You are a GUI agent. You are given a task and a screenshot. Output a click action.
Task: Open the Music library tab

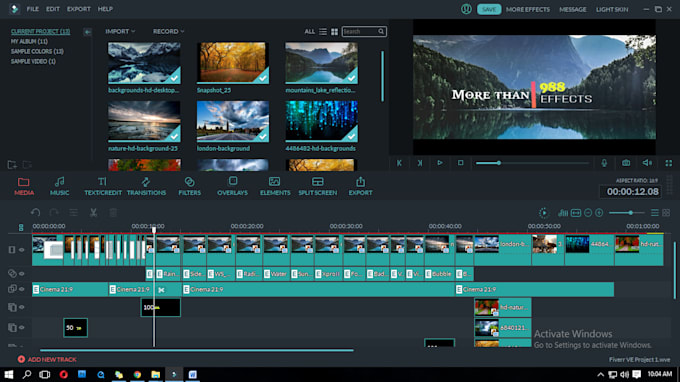pos(59,186)
